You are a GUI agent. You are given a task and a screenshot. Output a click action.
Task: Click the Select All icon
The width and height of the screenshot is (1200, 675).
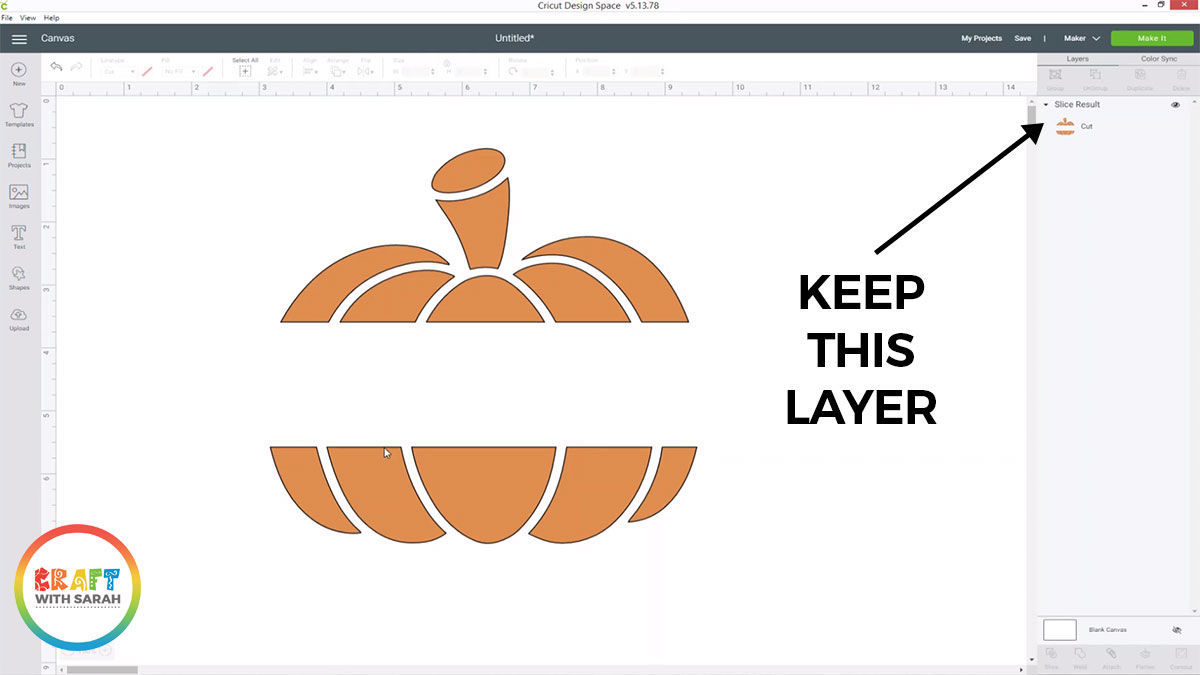245,71
